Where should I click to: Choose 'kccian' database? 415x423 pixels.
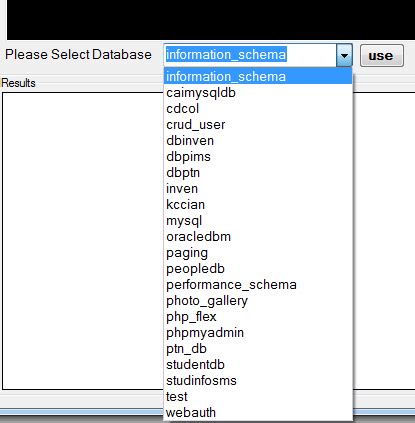click(x=258, y=205)
